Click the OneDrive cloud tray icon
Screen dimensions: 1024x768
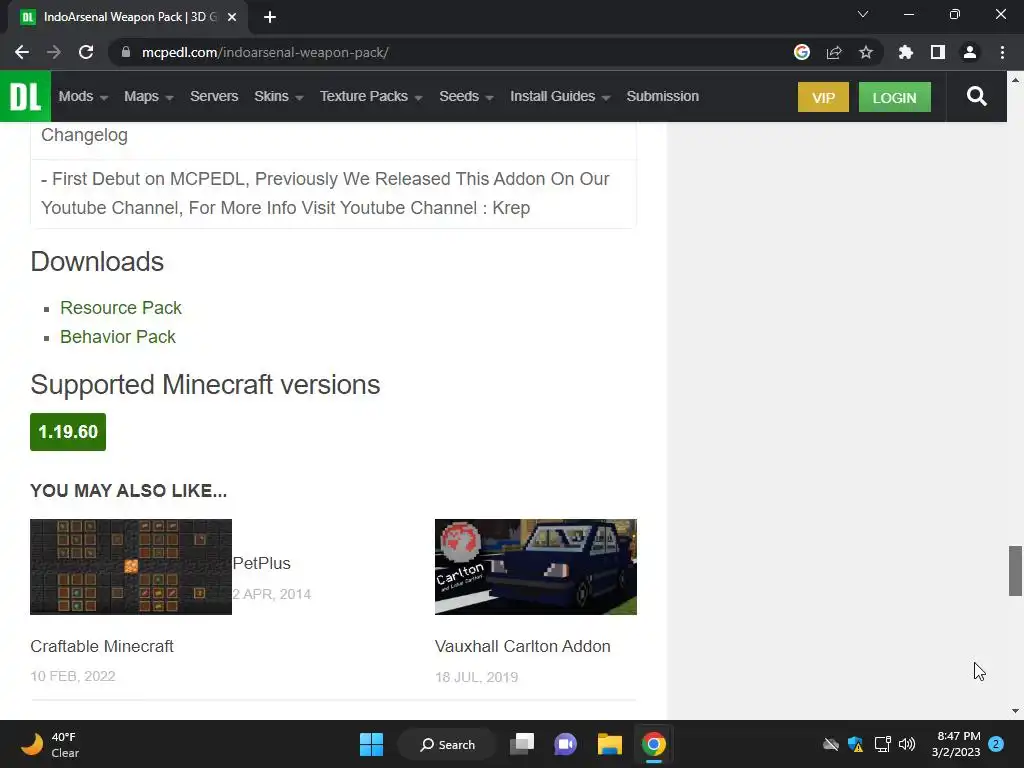tap(831, 744)
